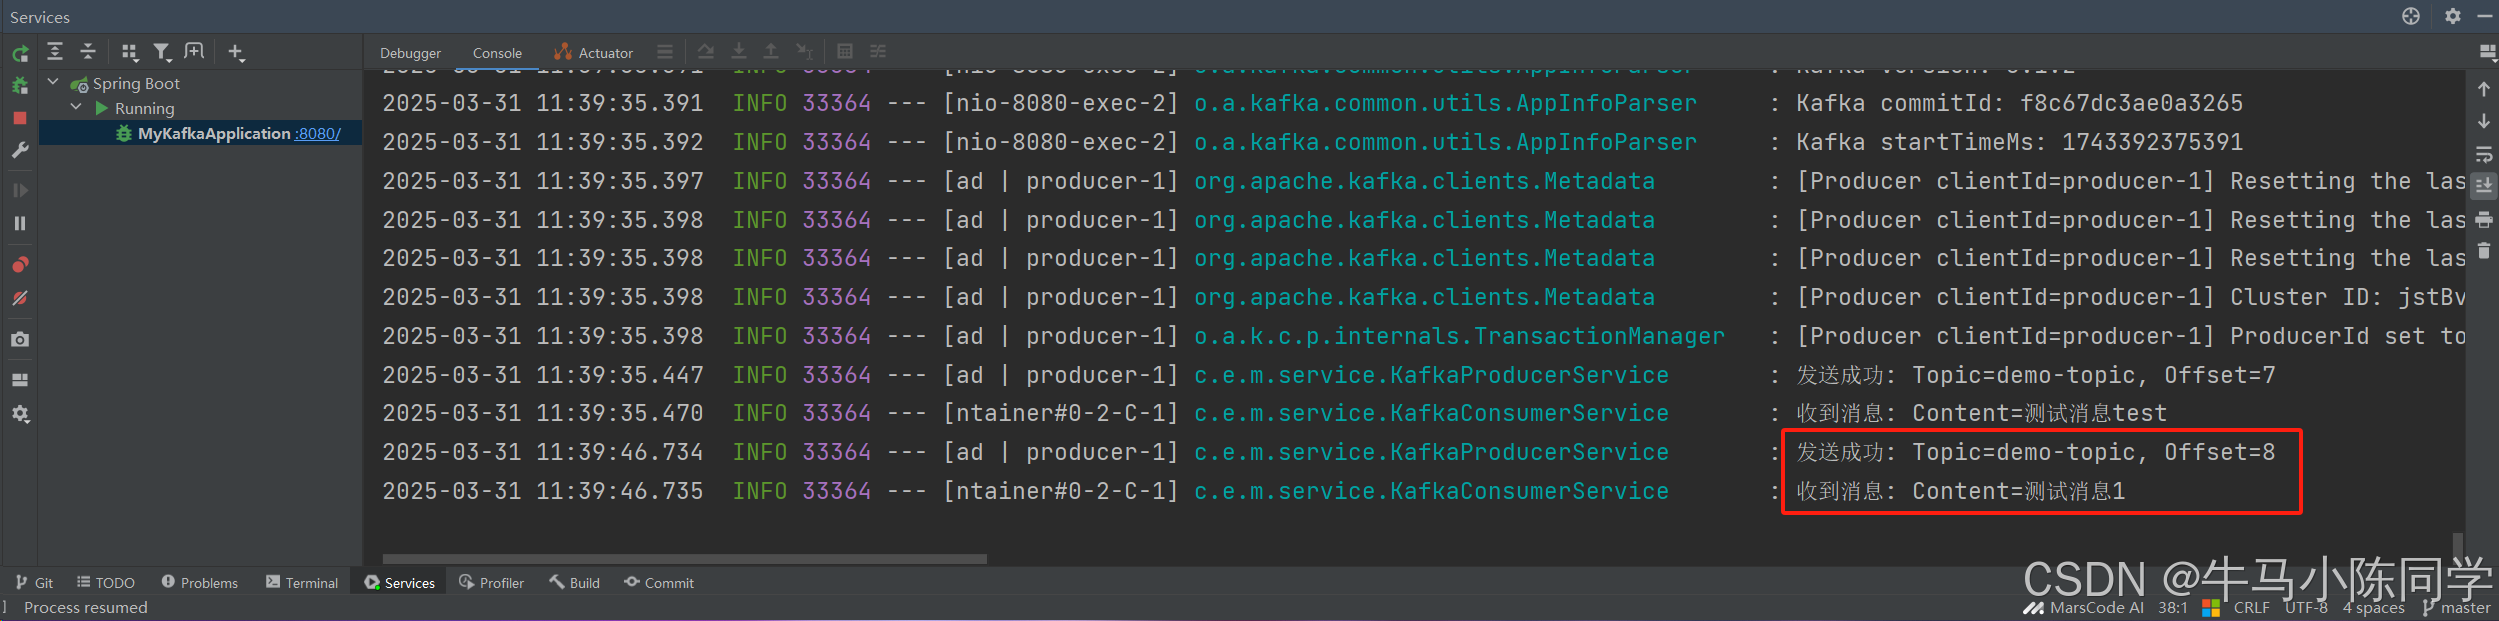The width and height of the screenshot is (2499, 621).
Task: Open the gear dropdown in left toolbar
Action: (20, 414)
